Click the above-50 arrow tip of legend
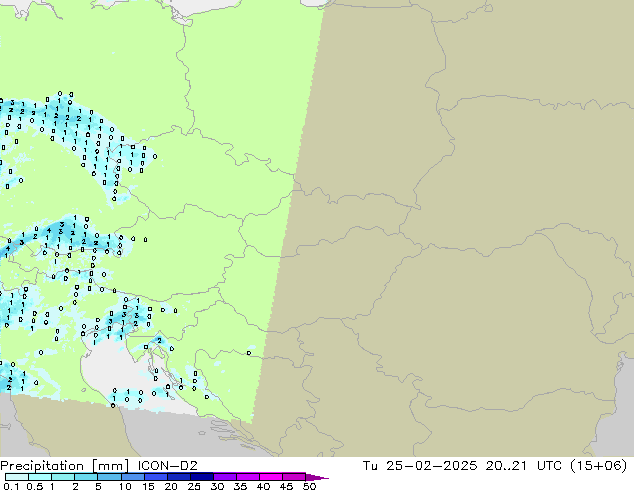This screenshot has width=634, height=490. [317, 477]
